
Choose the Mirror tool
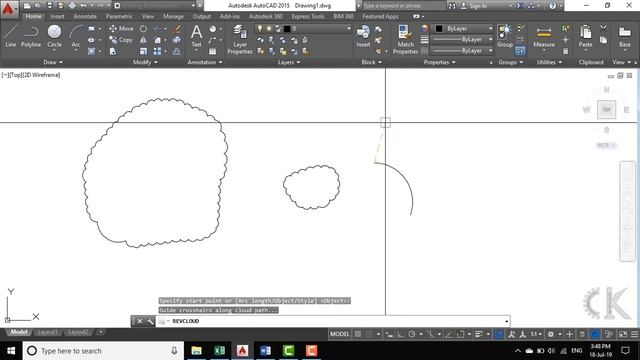[x=143, y=40]
